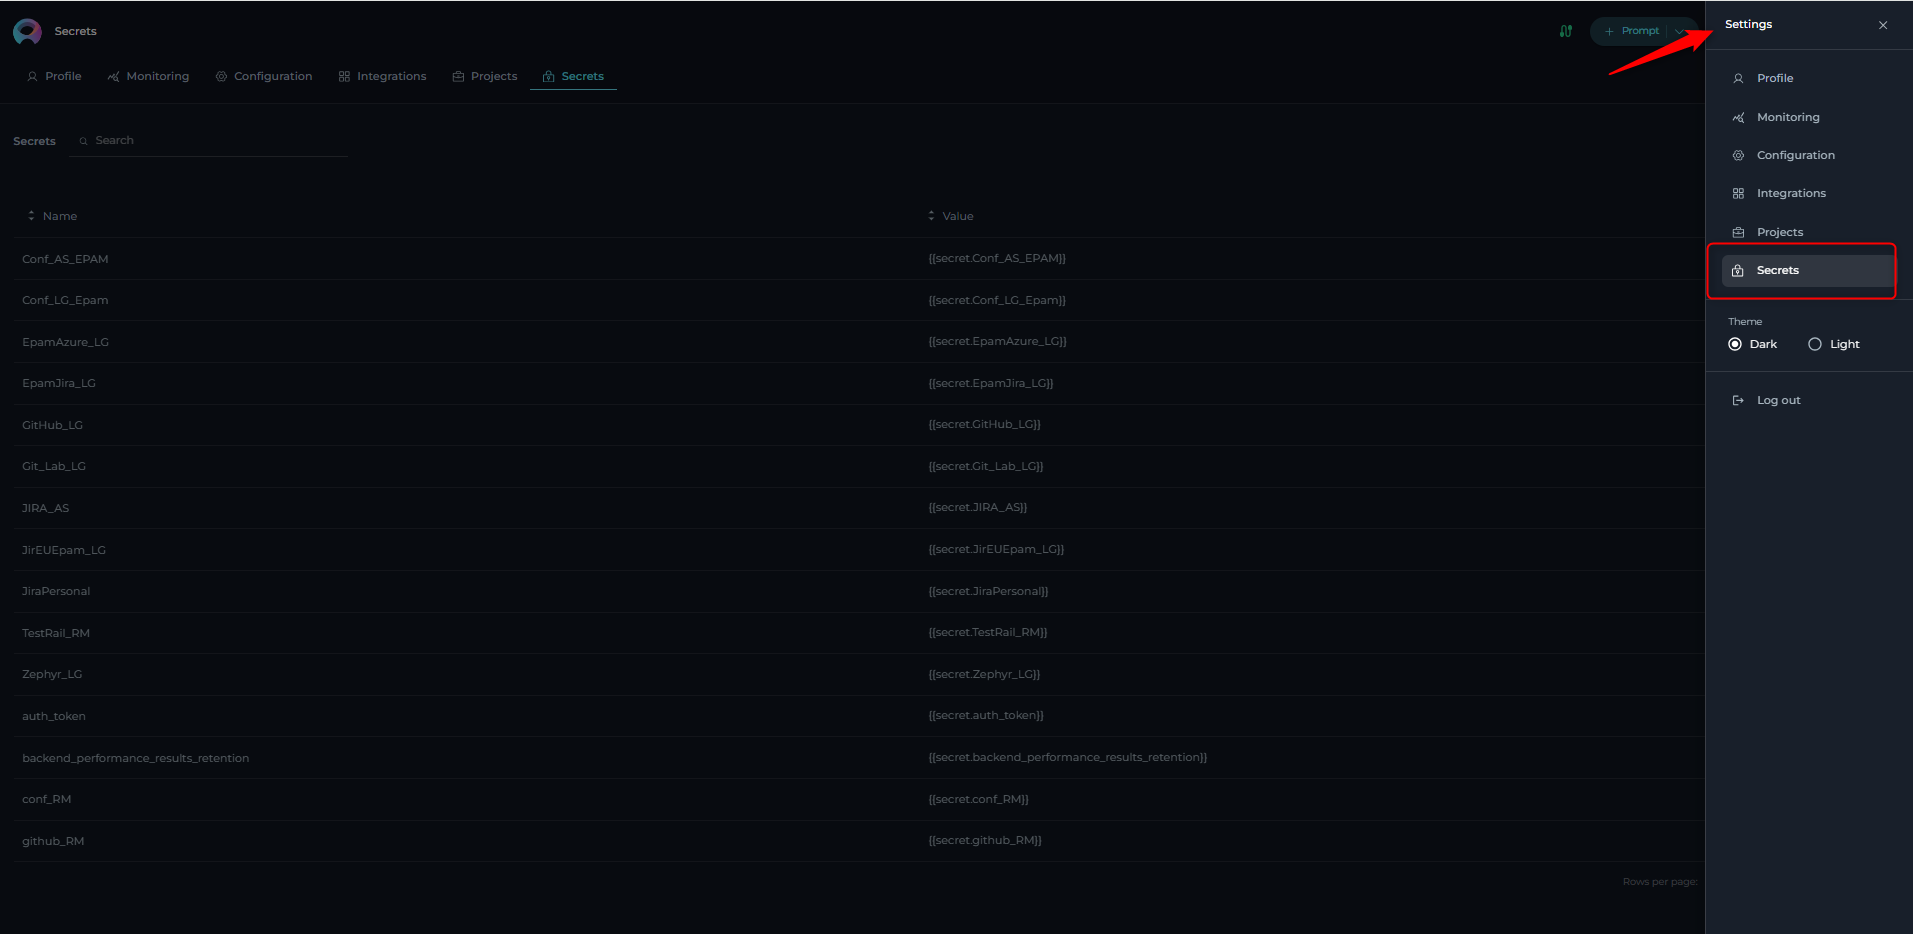The image size is (1913, 934).
Task: Select the Dark theme radio button
Action: (1735, 344)
